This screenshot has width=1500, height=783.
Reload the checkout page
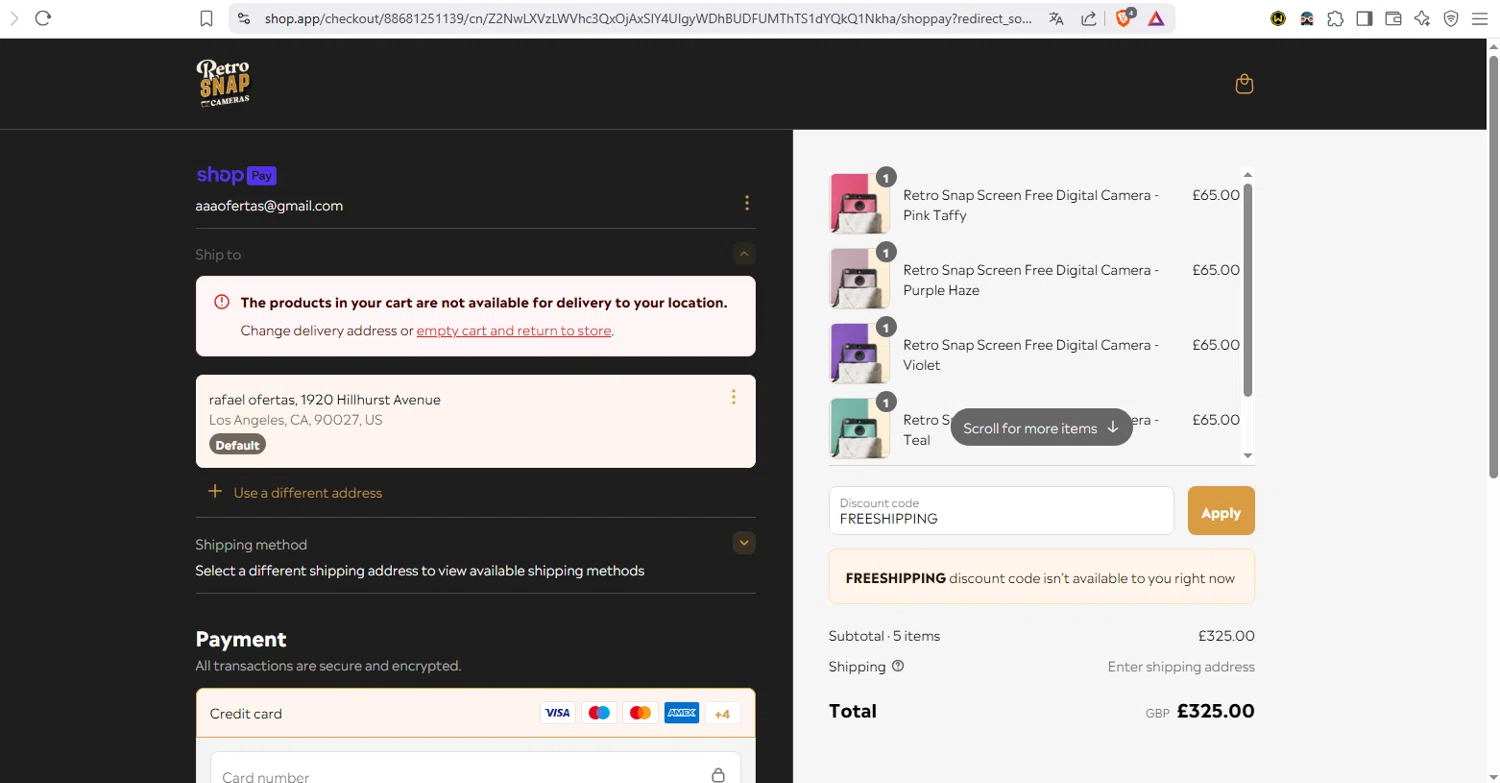click(x=43, y=18)
